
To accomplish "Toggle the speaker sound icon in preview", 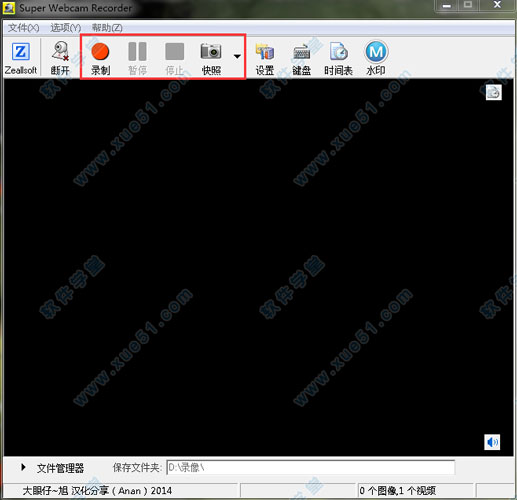I will (492, 442).
